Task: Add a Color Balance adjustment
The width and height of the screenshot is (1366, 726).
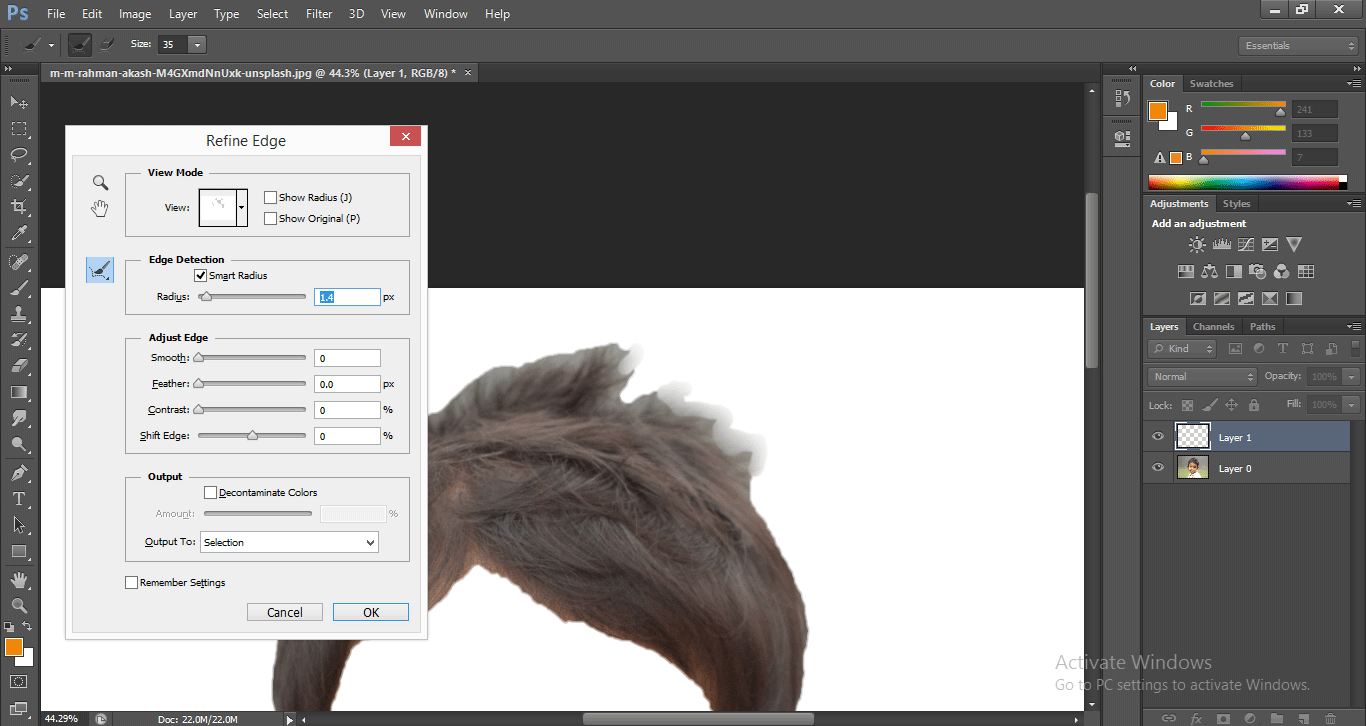Action: pos(1210,271)
